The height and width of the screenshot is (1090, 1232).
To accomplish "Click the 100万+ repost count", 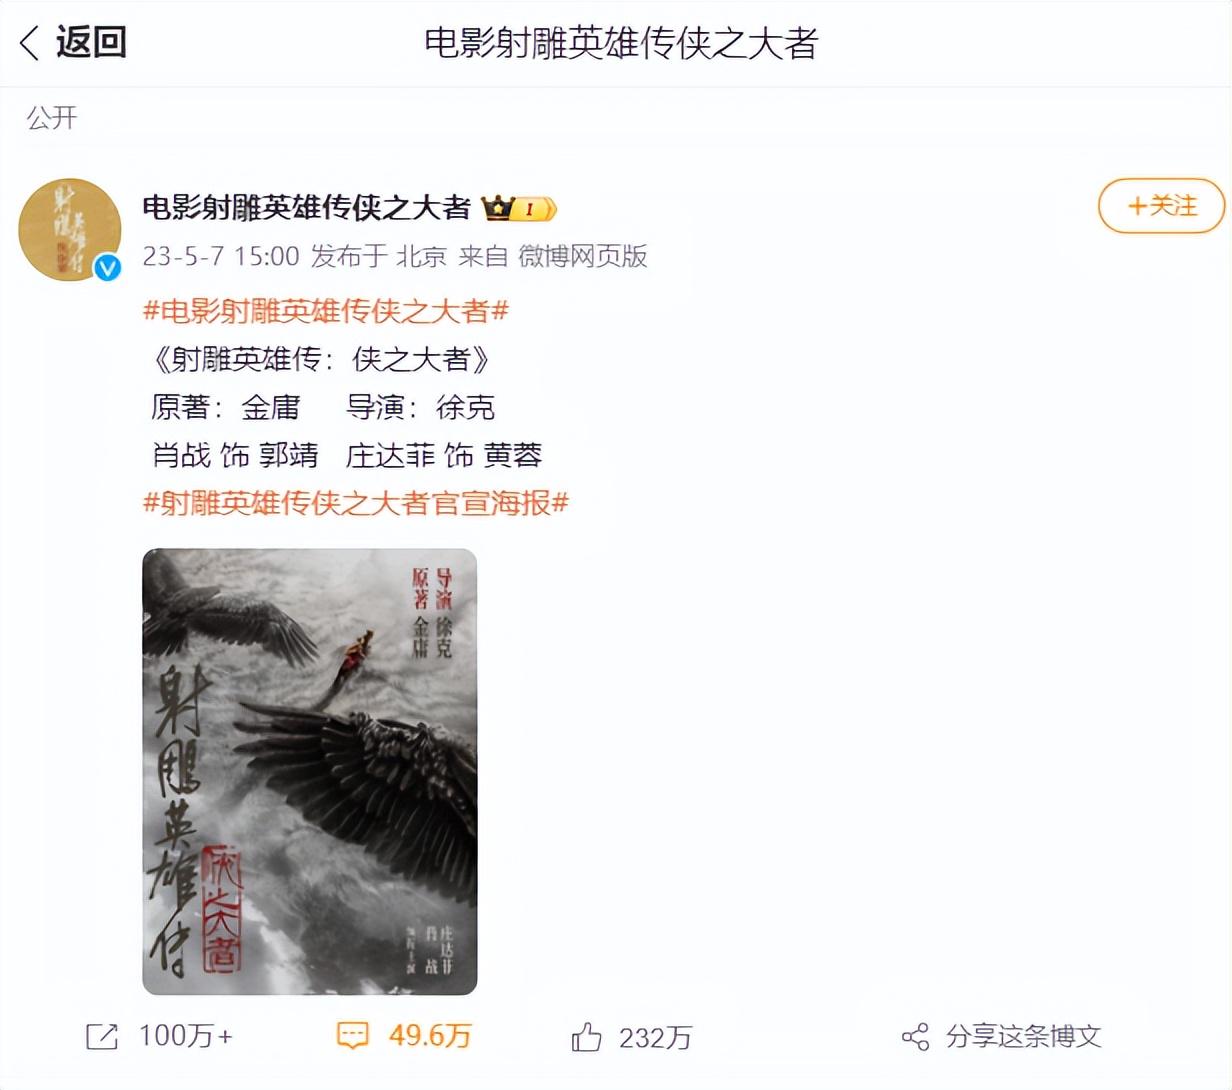I will pyautogui.click(x=185, y=1036).
